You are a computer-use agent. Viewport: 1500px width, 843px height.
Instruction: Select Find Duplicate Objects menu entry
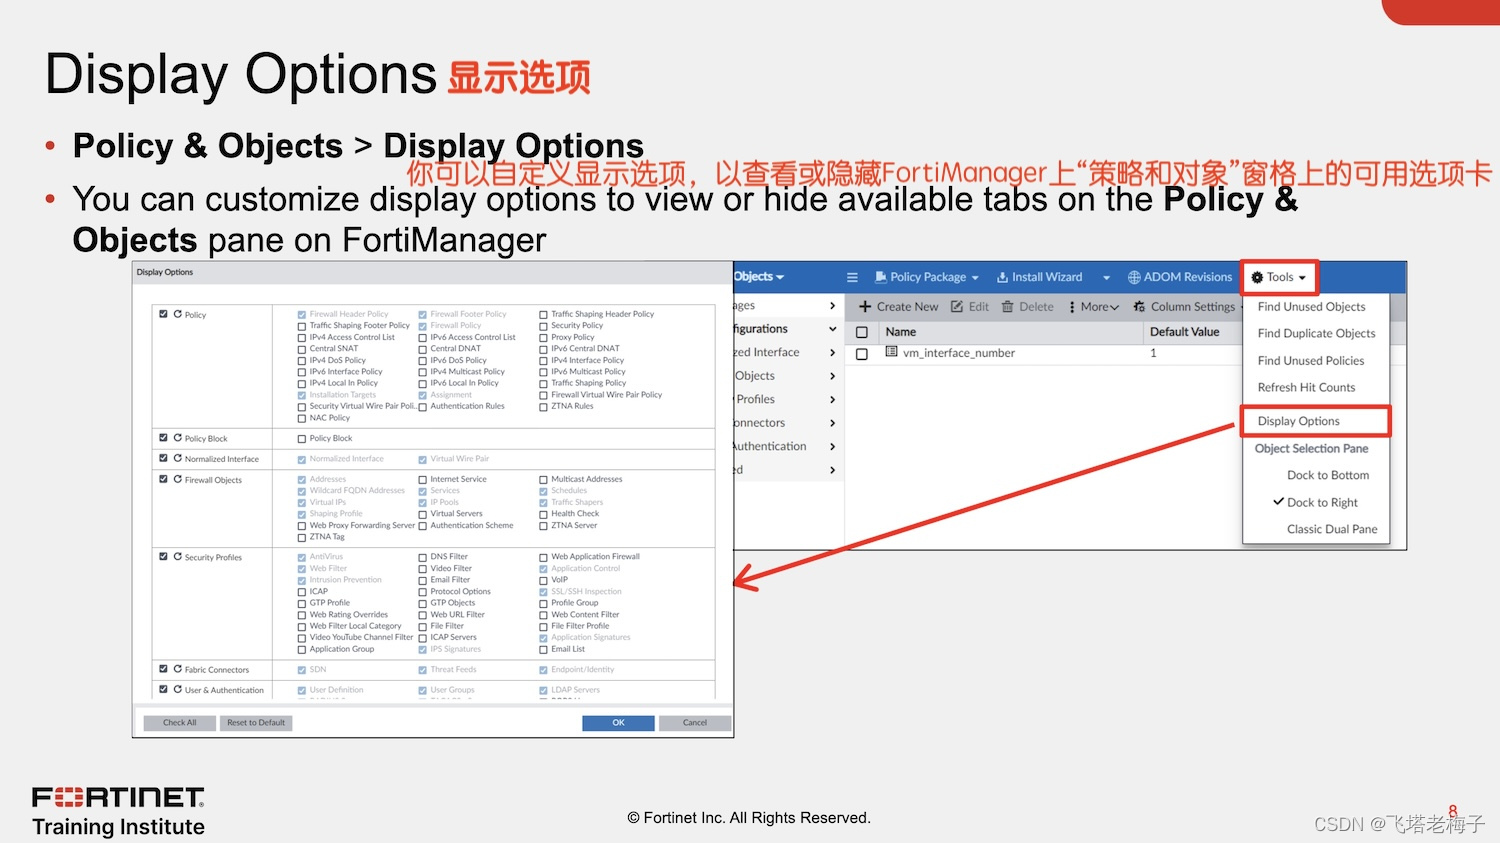1316,334
